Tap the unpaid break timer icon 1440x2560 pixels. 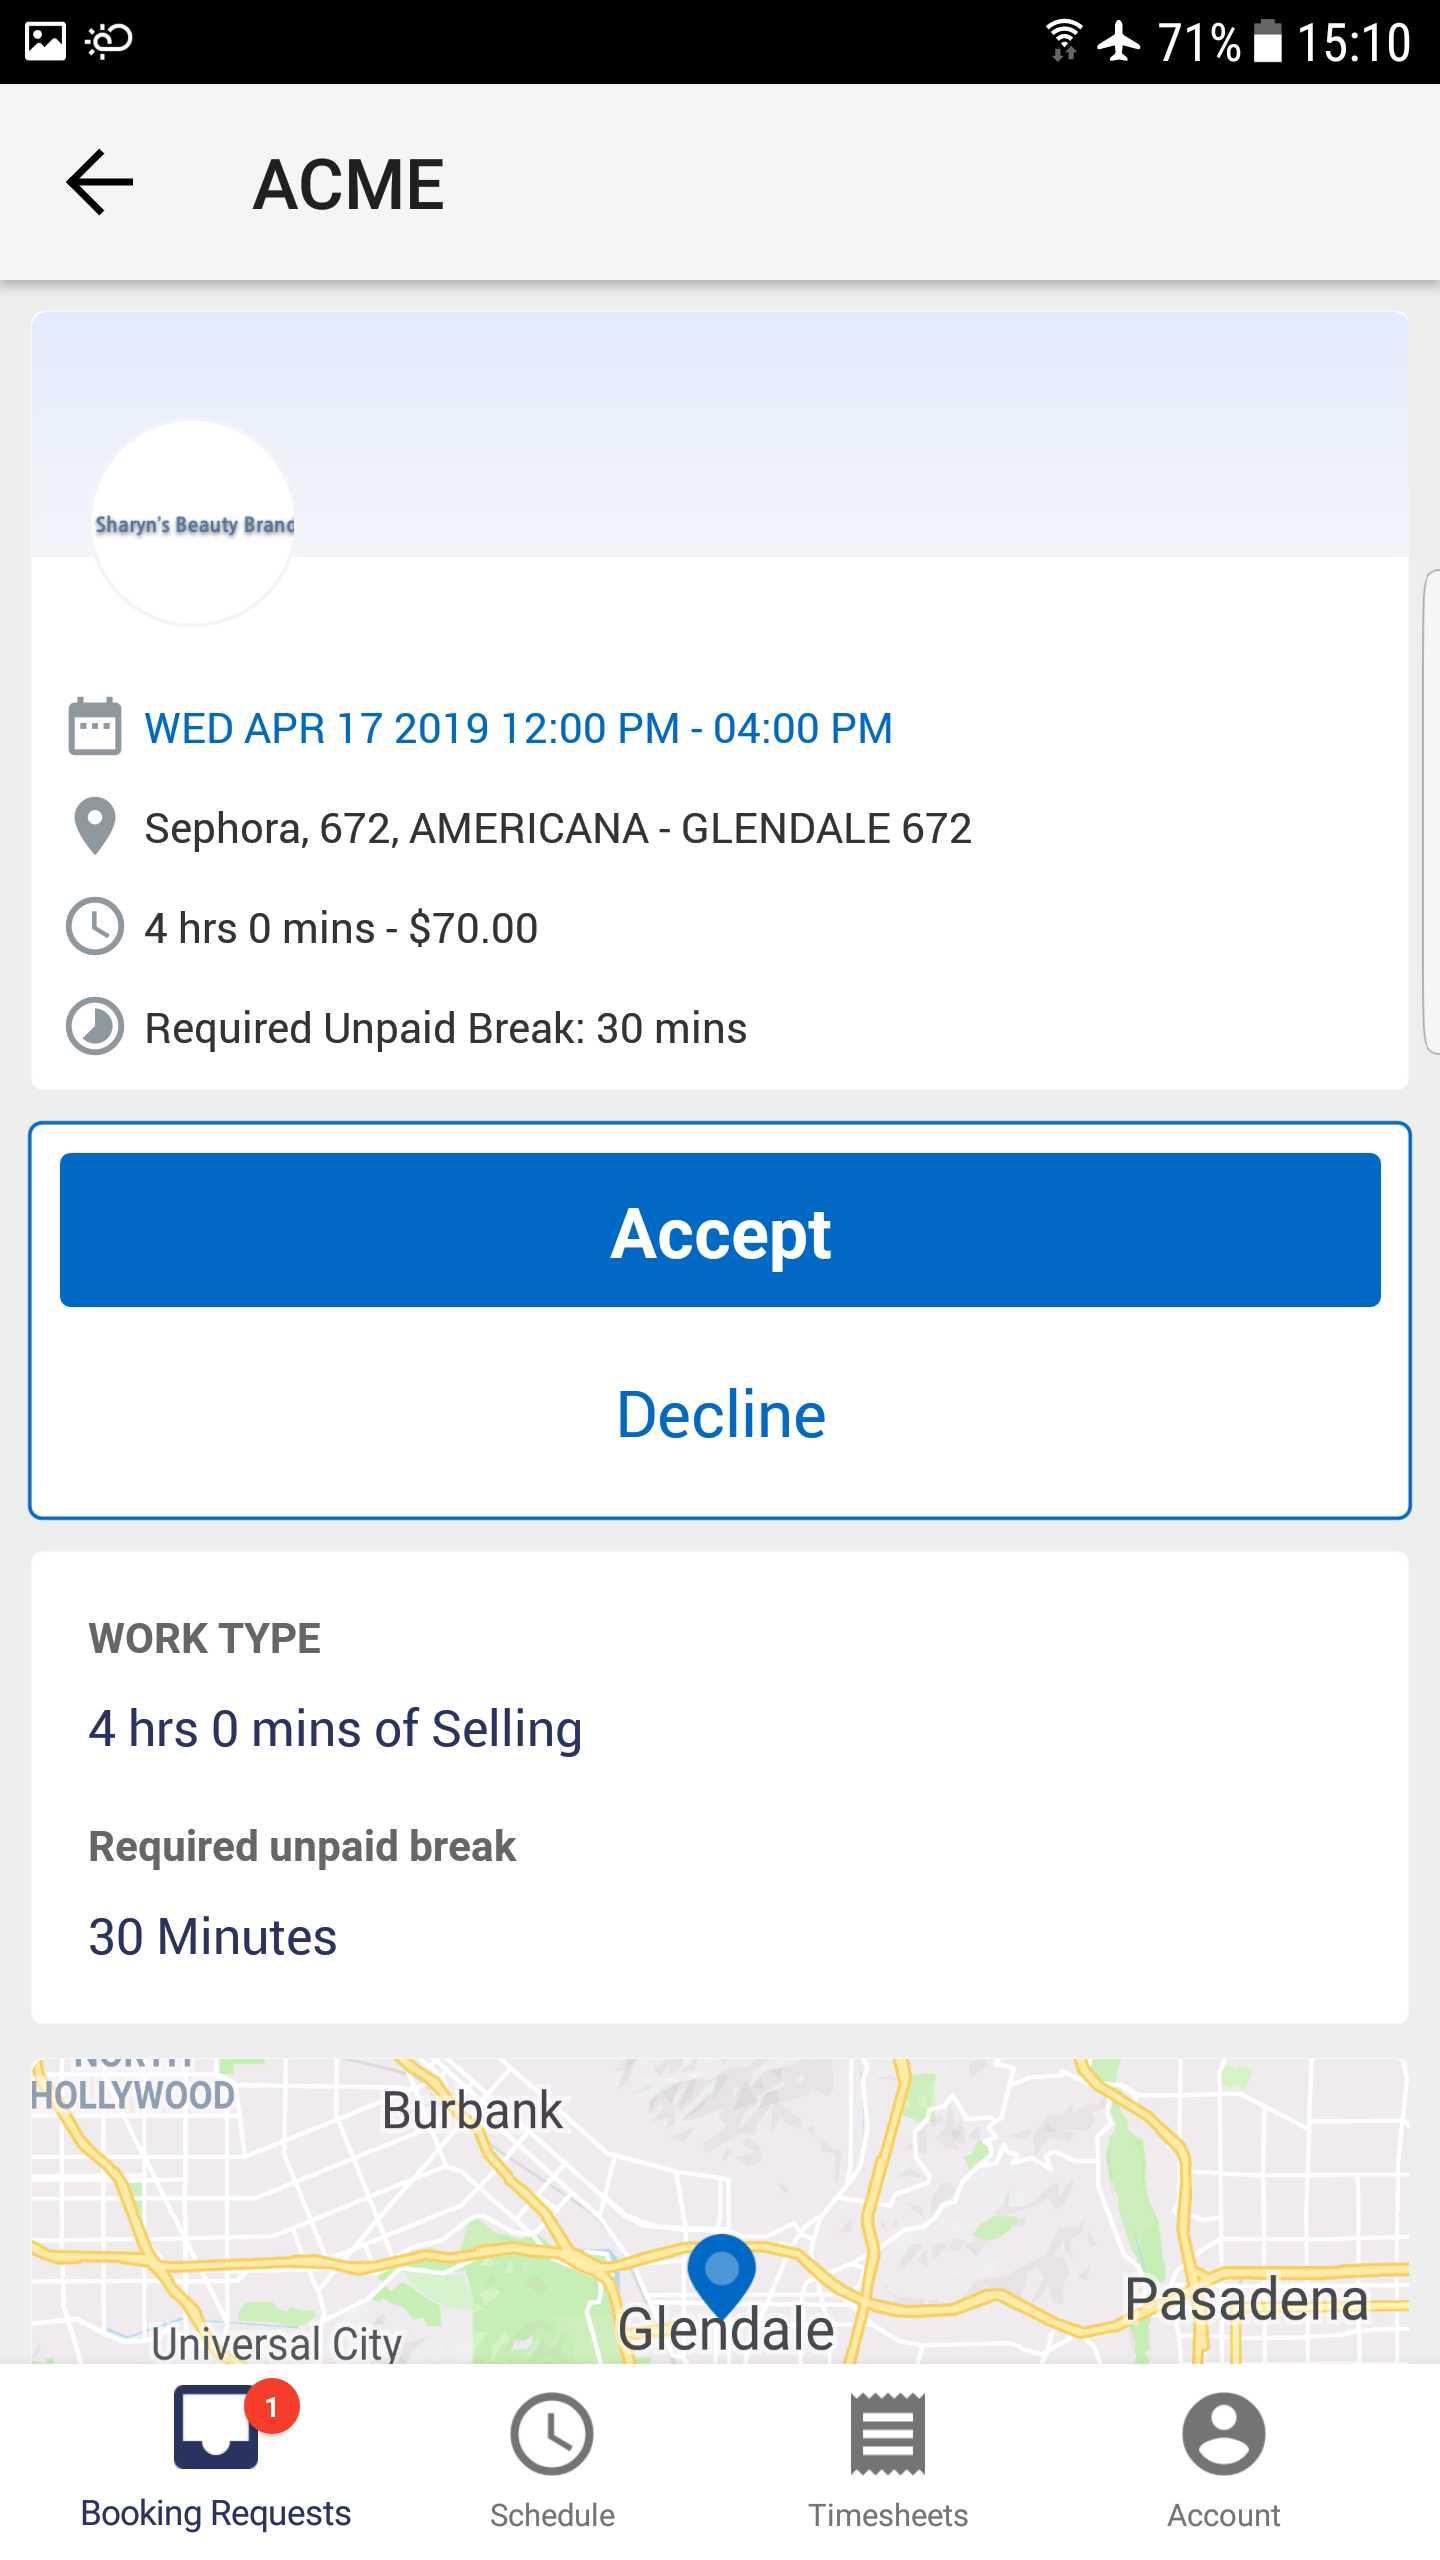coord(95,1027)
